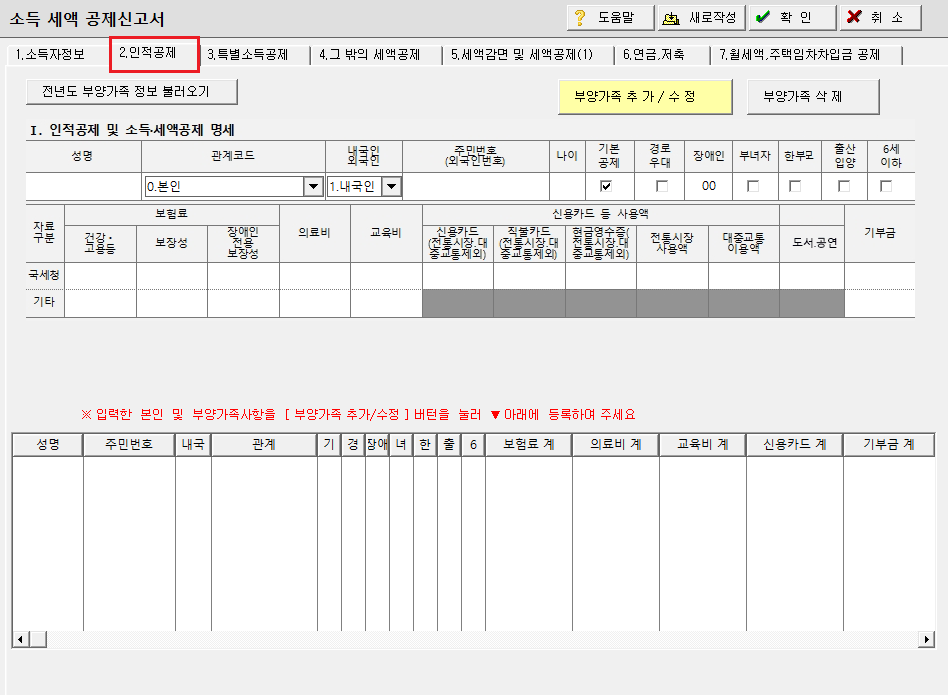Confirm with the 확 인 button

pos(793,18)
